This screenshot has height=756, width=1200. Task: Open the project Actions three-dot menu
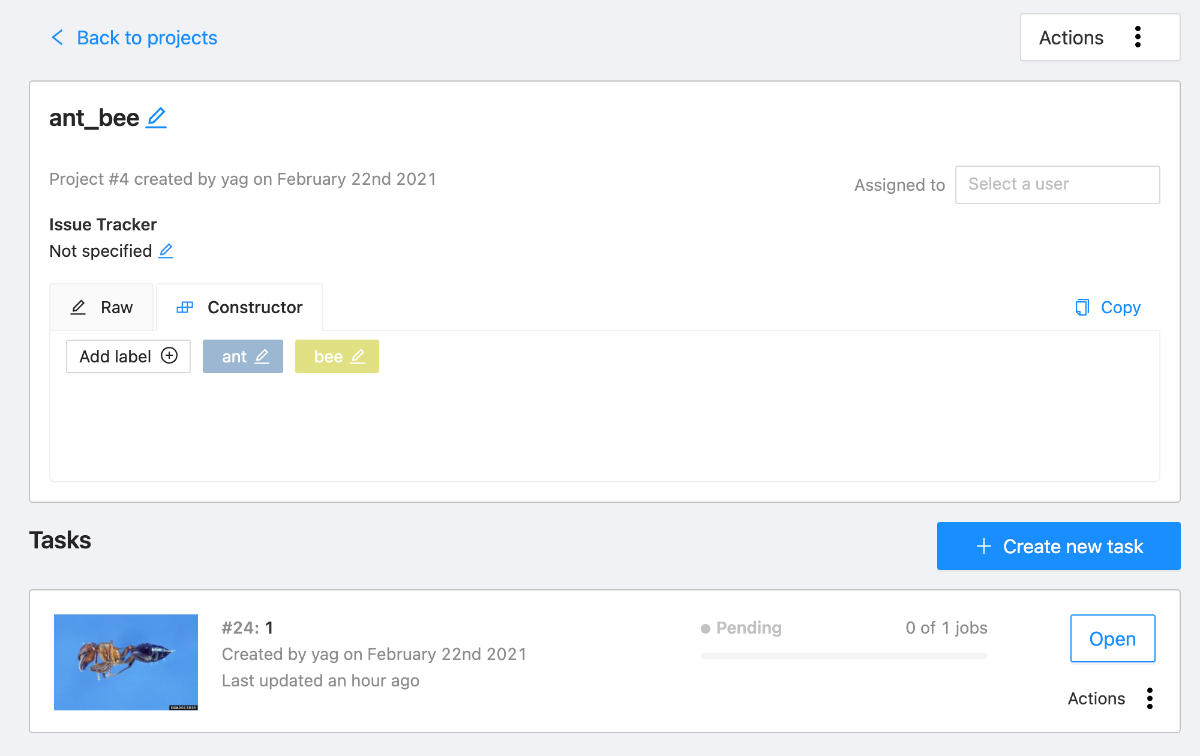click(x=1137, y=38)
